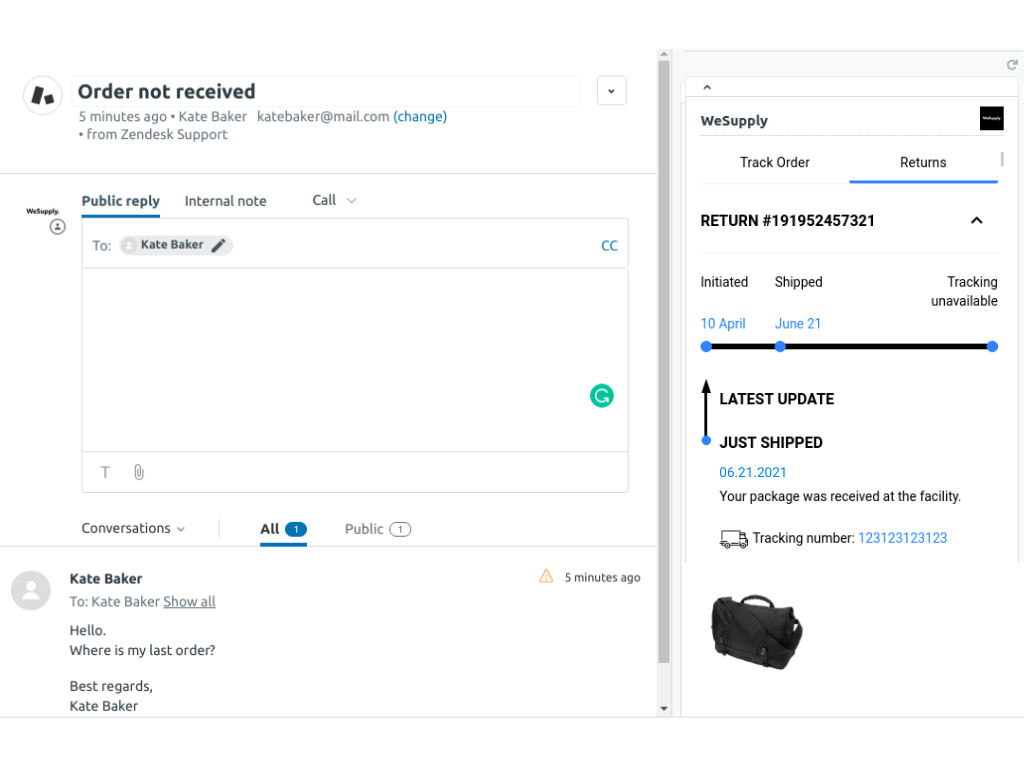This screenshot has height=768, width=1024.
Task: Click the Grammarly icon in reply box
Action: pyautogui.click(x=601, y=396)
